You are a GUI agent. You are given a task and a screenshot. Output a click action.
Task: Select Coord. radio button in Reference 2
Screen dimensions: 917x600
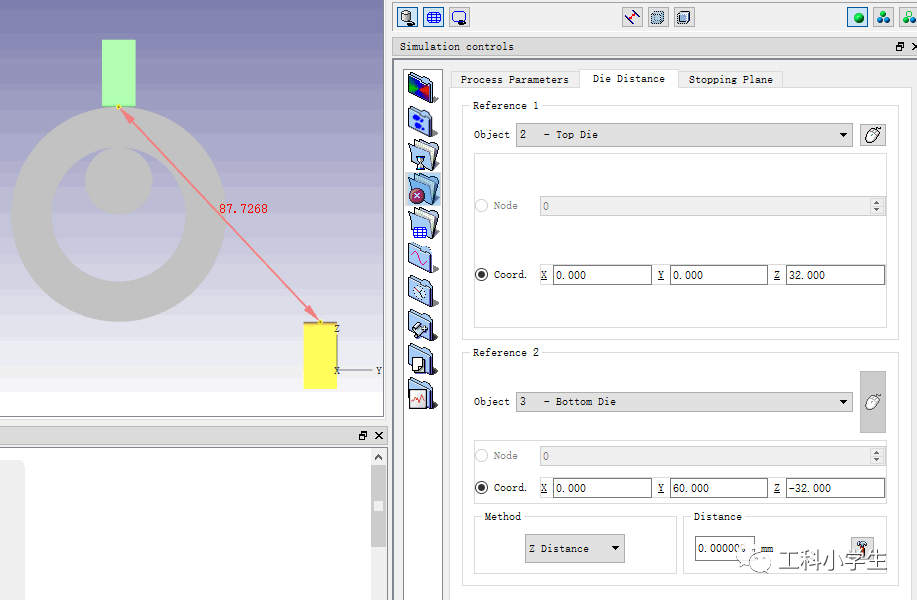(x=481, y=488)
